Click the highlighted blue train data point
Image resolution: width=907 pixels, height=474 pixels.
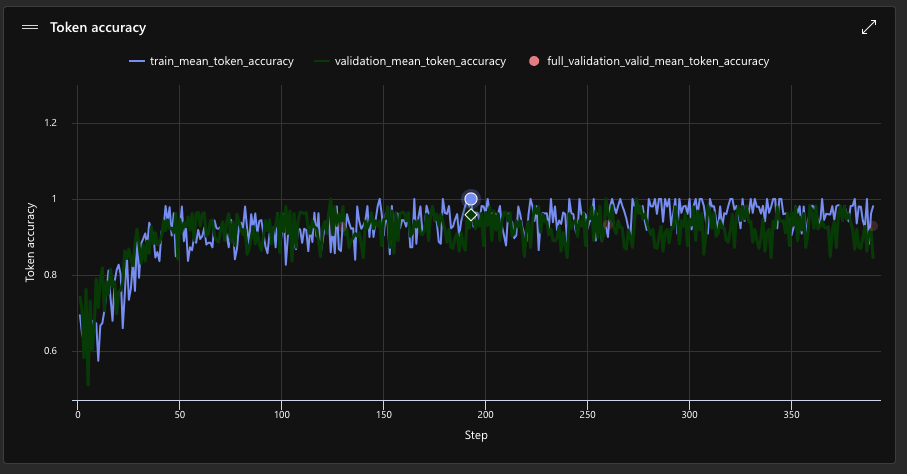pyautogui.click(x=471, y=199)
